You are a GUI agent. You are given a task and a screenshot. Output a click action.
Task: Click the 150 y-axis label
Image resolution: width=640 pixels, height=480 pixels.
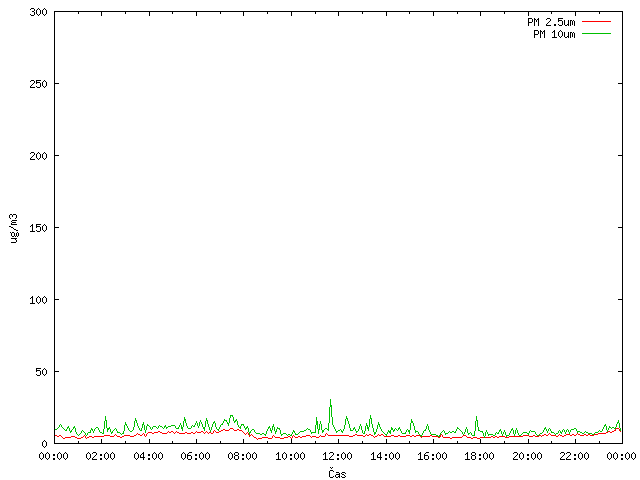pyautogui.click(x=38, y=228)
